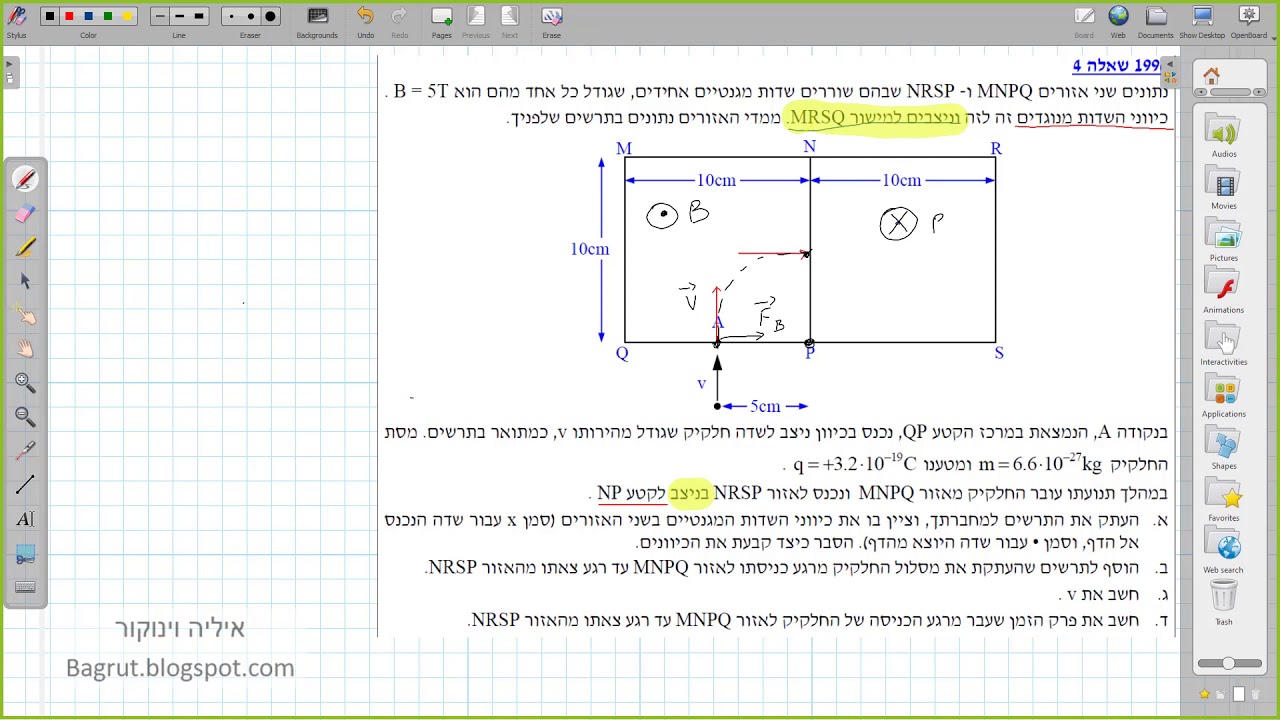1280x720 pixels.
Task: Choose the medium line width
Action: (179, 17)
